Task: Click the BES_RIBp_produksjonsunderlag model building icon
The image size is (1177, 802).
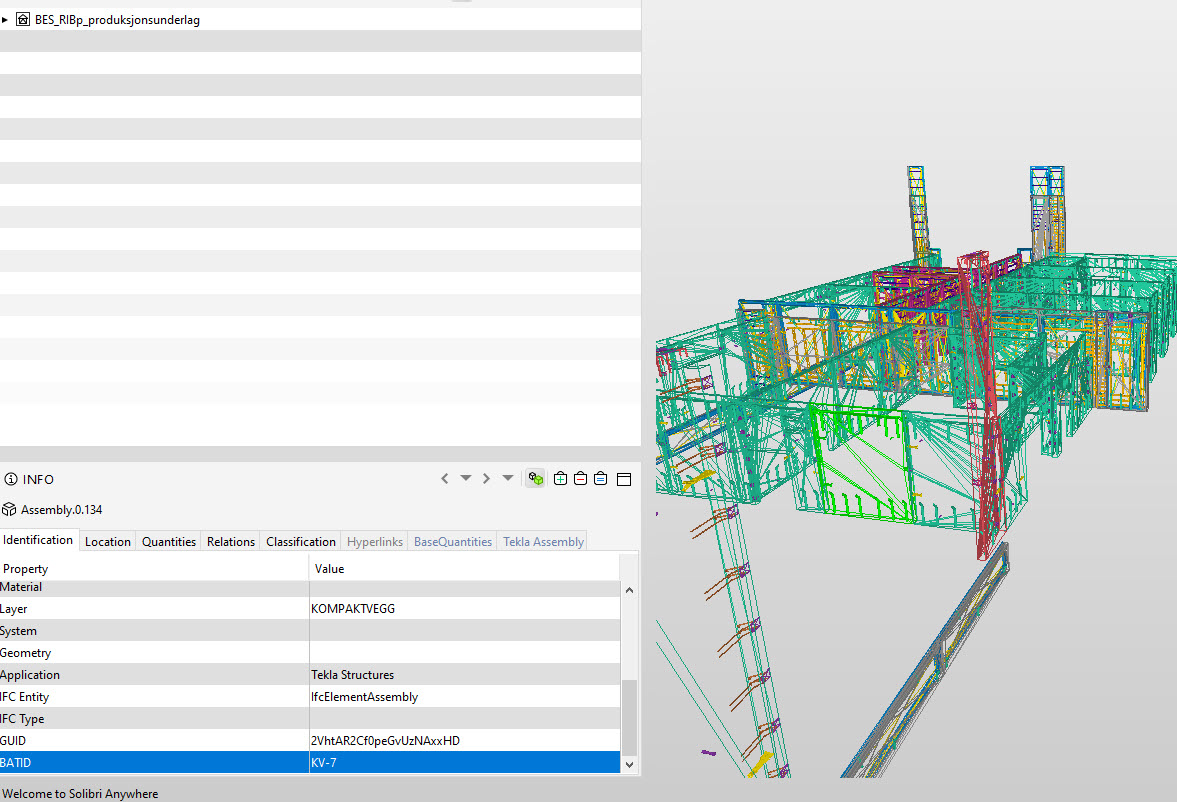Action: (23, 19)
